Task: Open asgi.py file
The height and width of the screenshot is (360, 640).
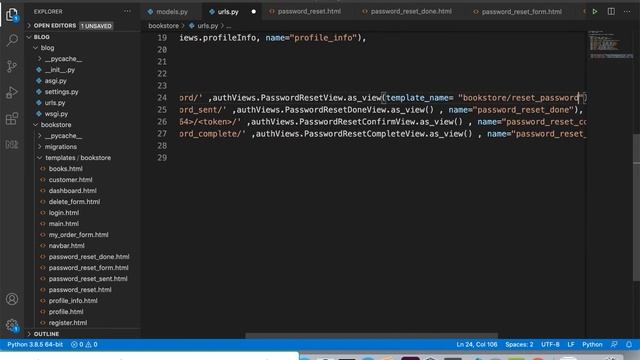Action: pyautogui.click(x=56, y=81)
